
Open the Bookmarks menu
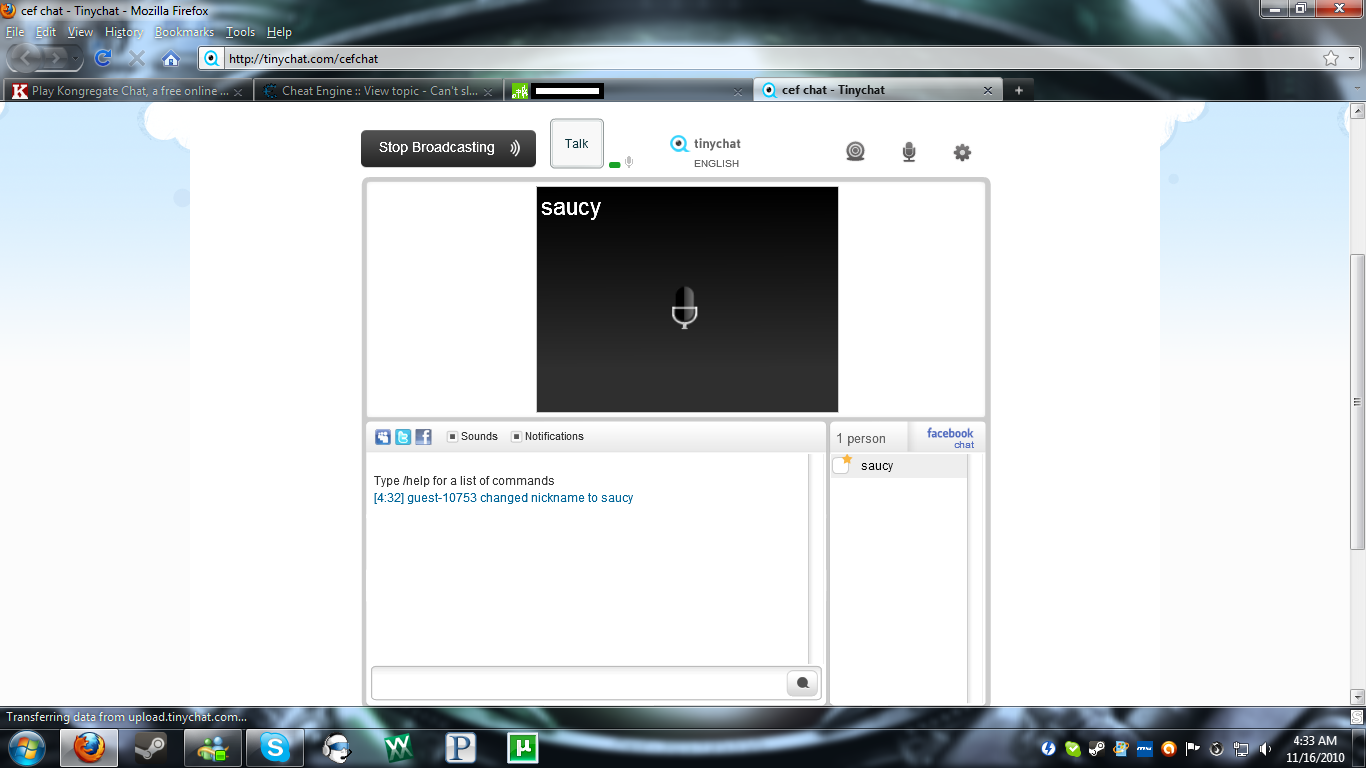(x=184, y=32)
